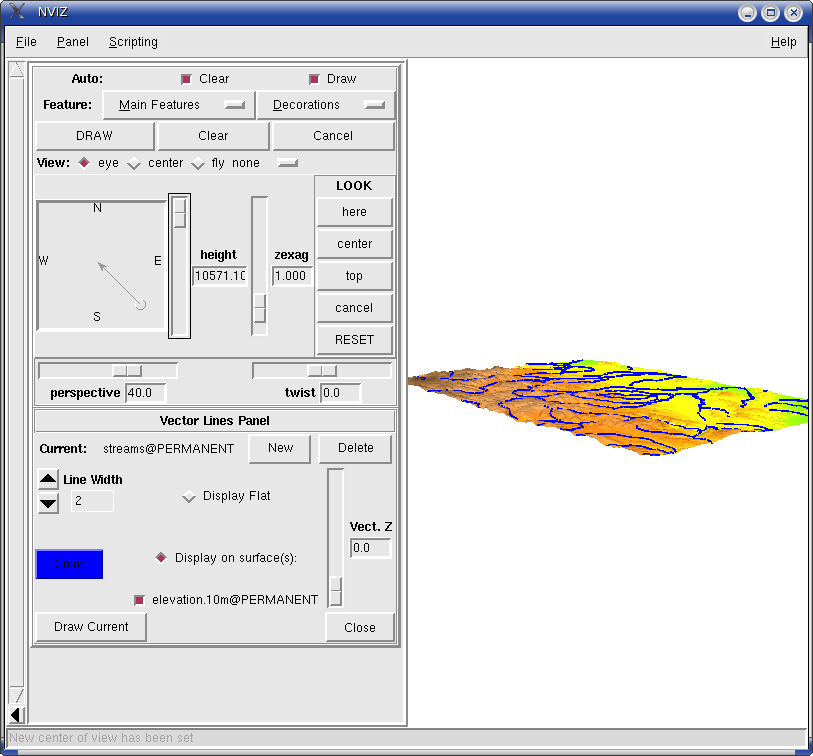The width and height of the screenshot is (813, 756).
Task: Click the Vector Lines Panel title
Action: point(214,421)
